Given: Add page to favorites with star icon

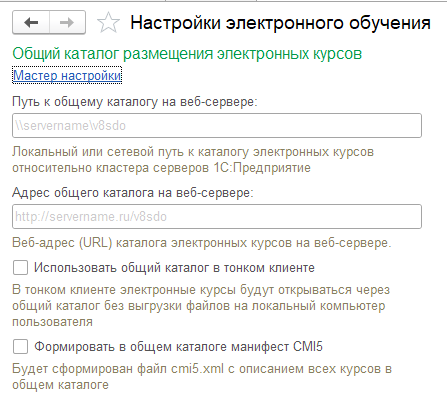Looking at the screenshot, I should click(108, 23).
